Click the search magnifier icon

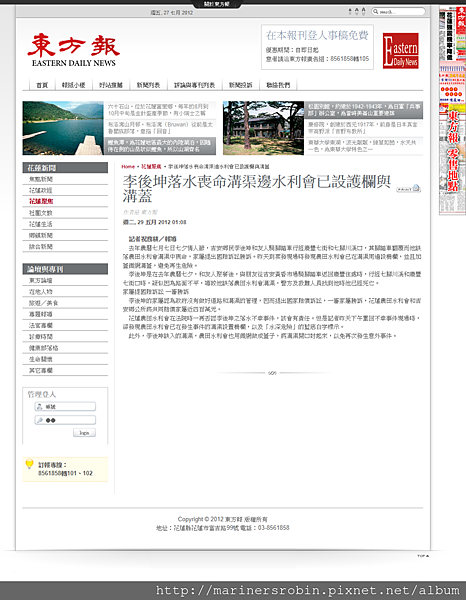tap(376, 11)
